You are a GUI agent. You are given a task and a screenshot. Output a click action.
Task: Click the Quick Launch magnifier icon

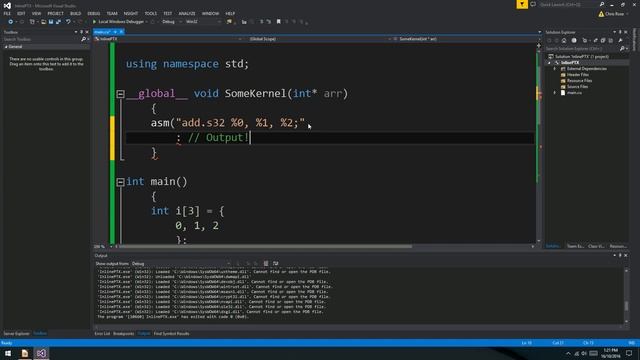(602, 4)
